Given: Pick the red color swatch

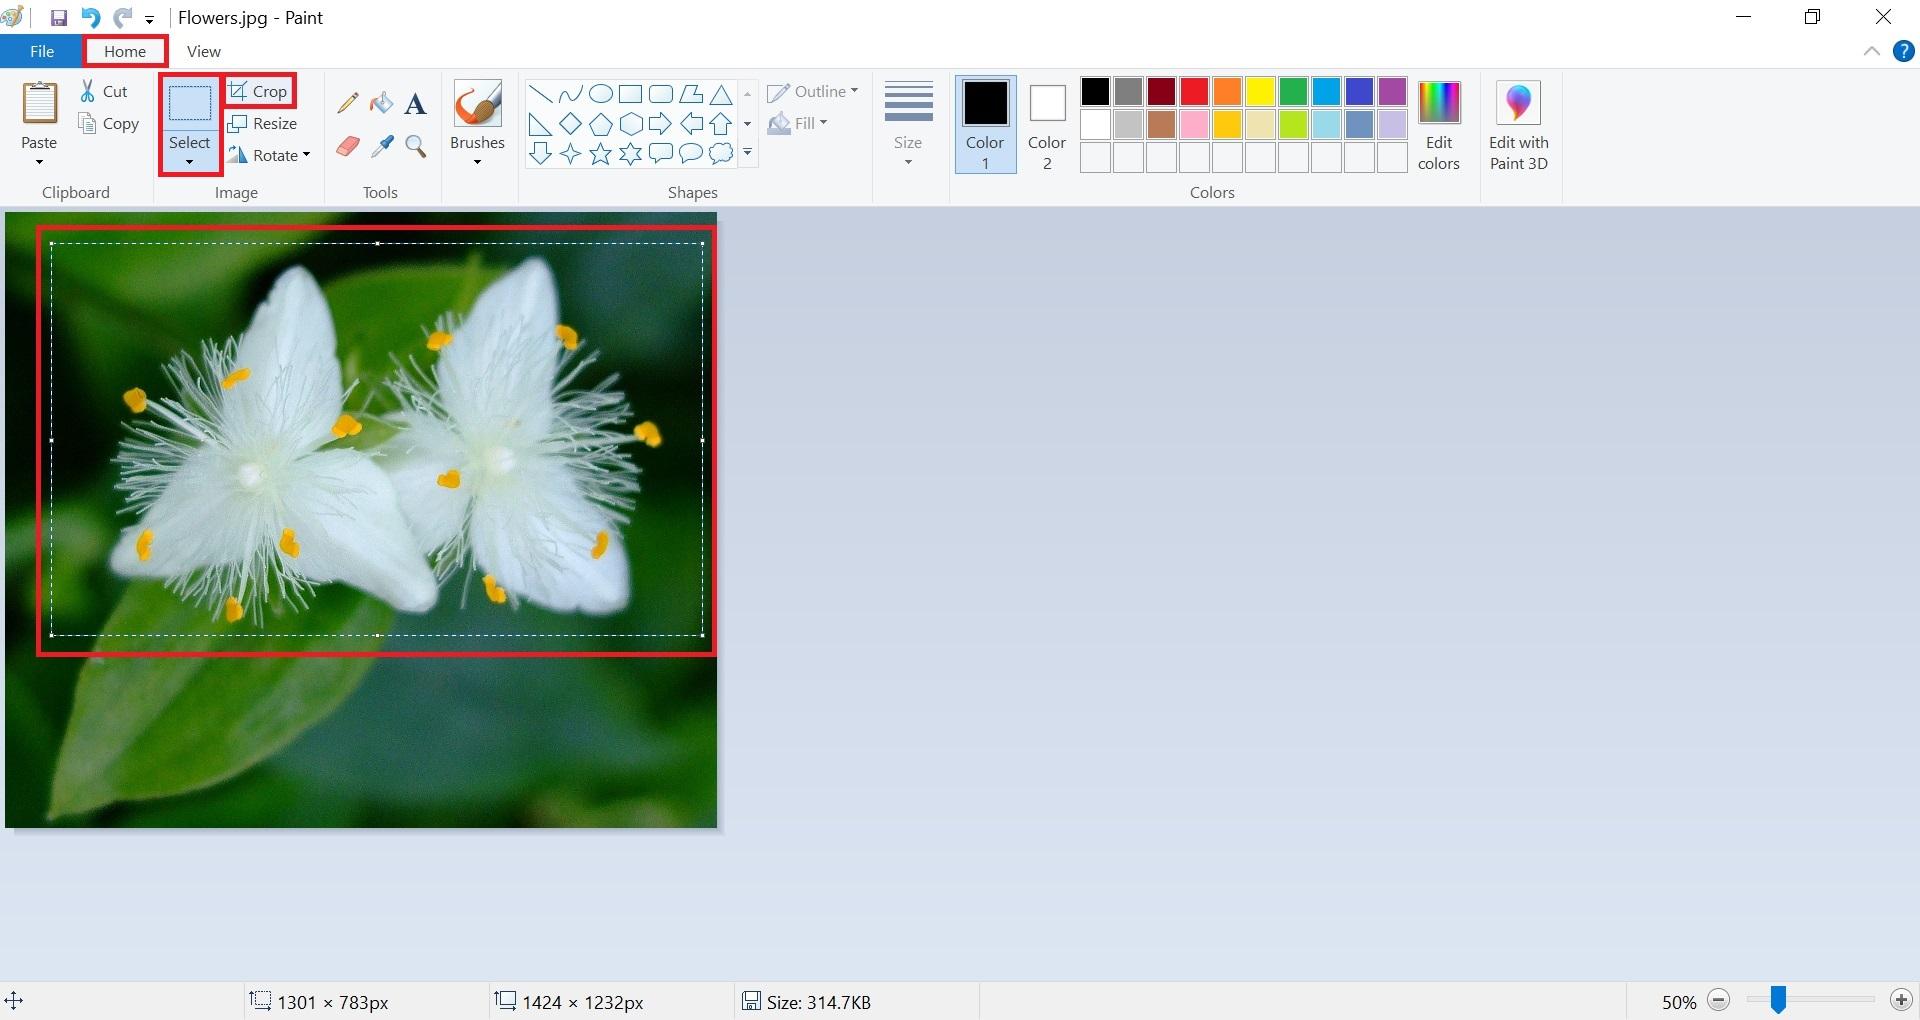Looking at the screenshot, I should 1194,92.
